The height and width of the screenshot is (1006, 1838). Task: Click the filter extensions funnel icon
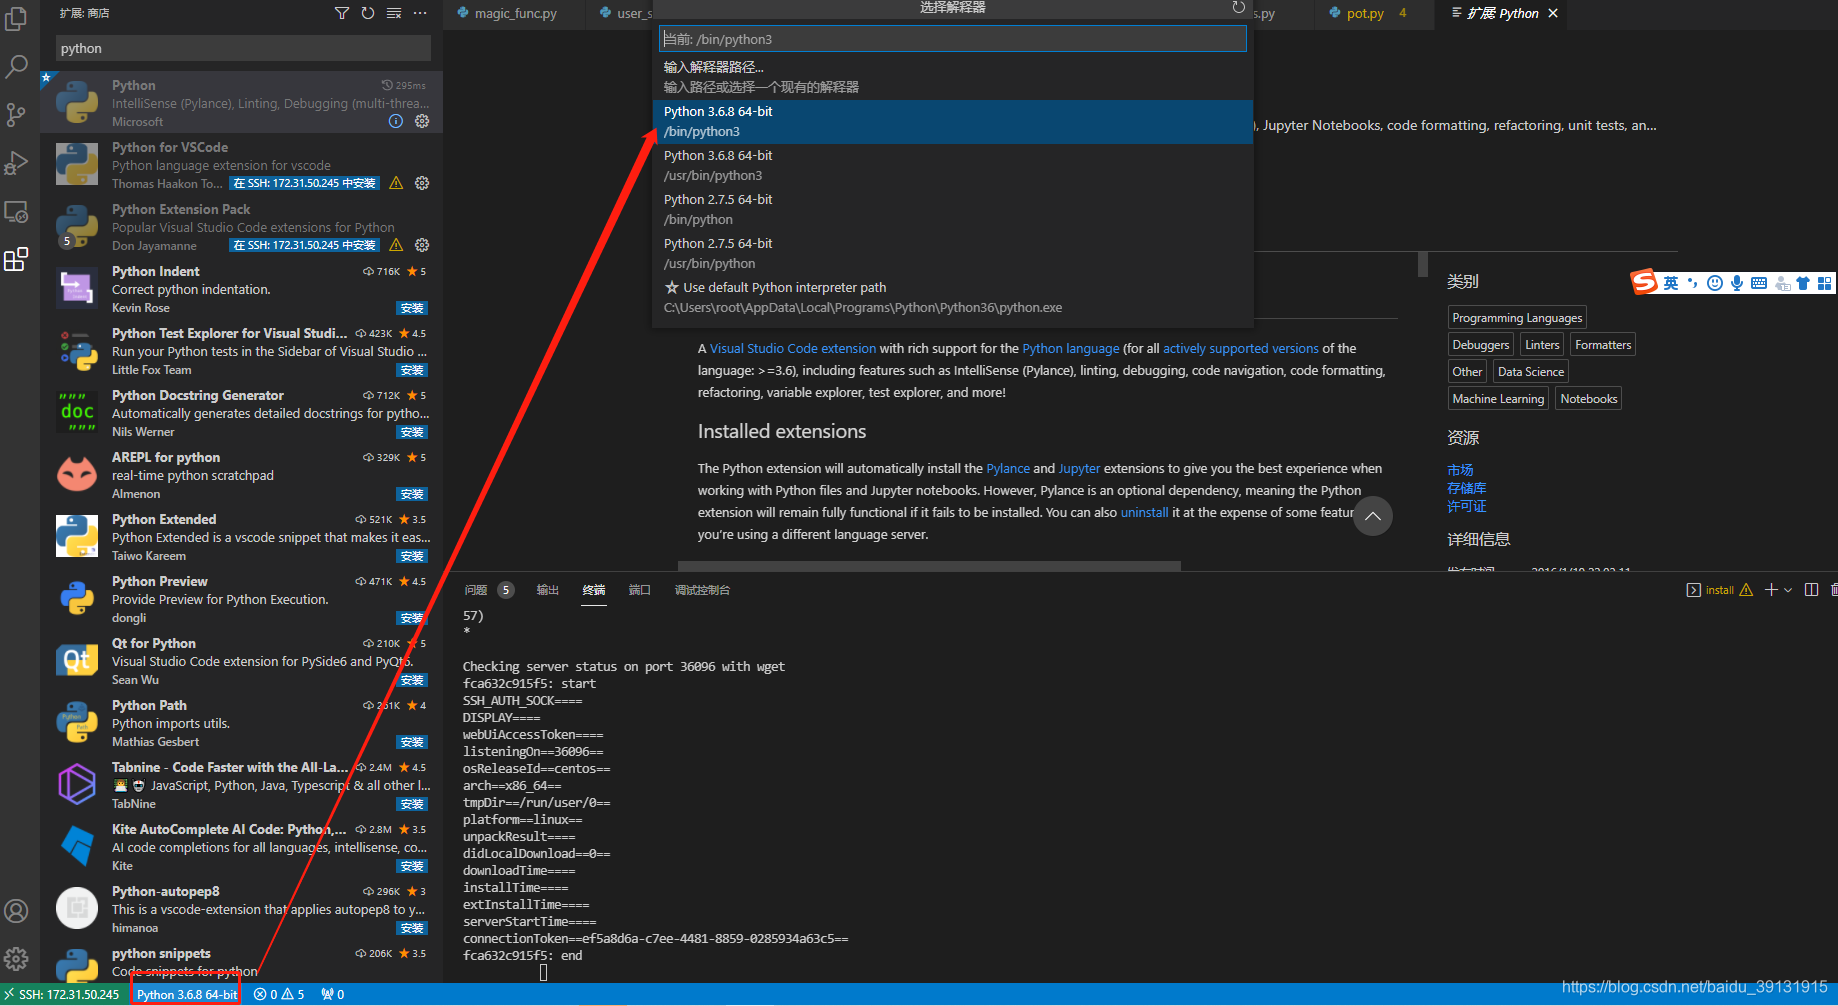[x=342, y=13]
